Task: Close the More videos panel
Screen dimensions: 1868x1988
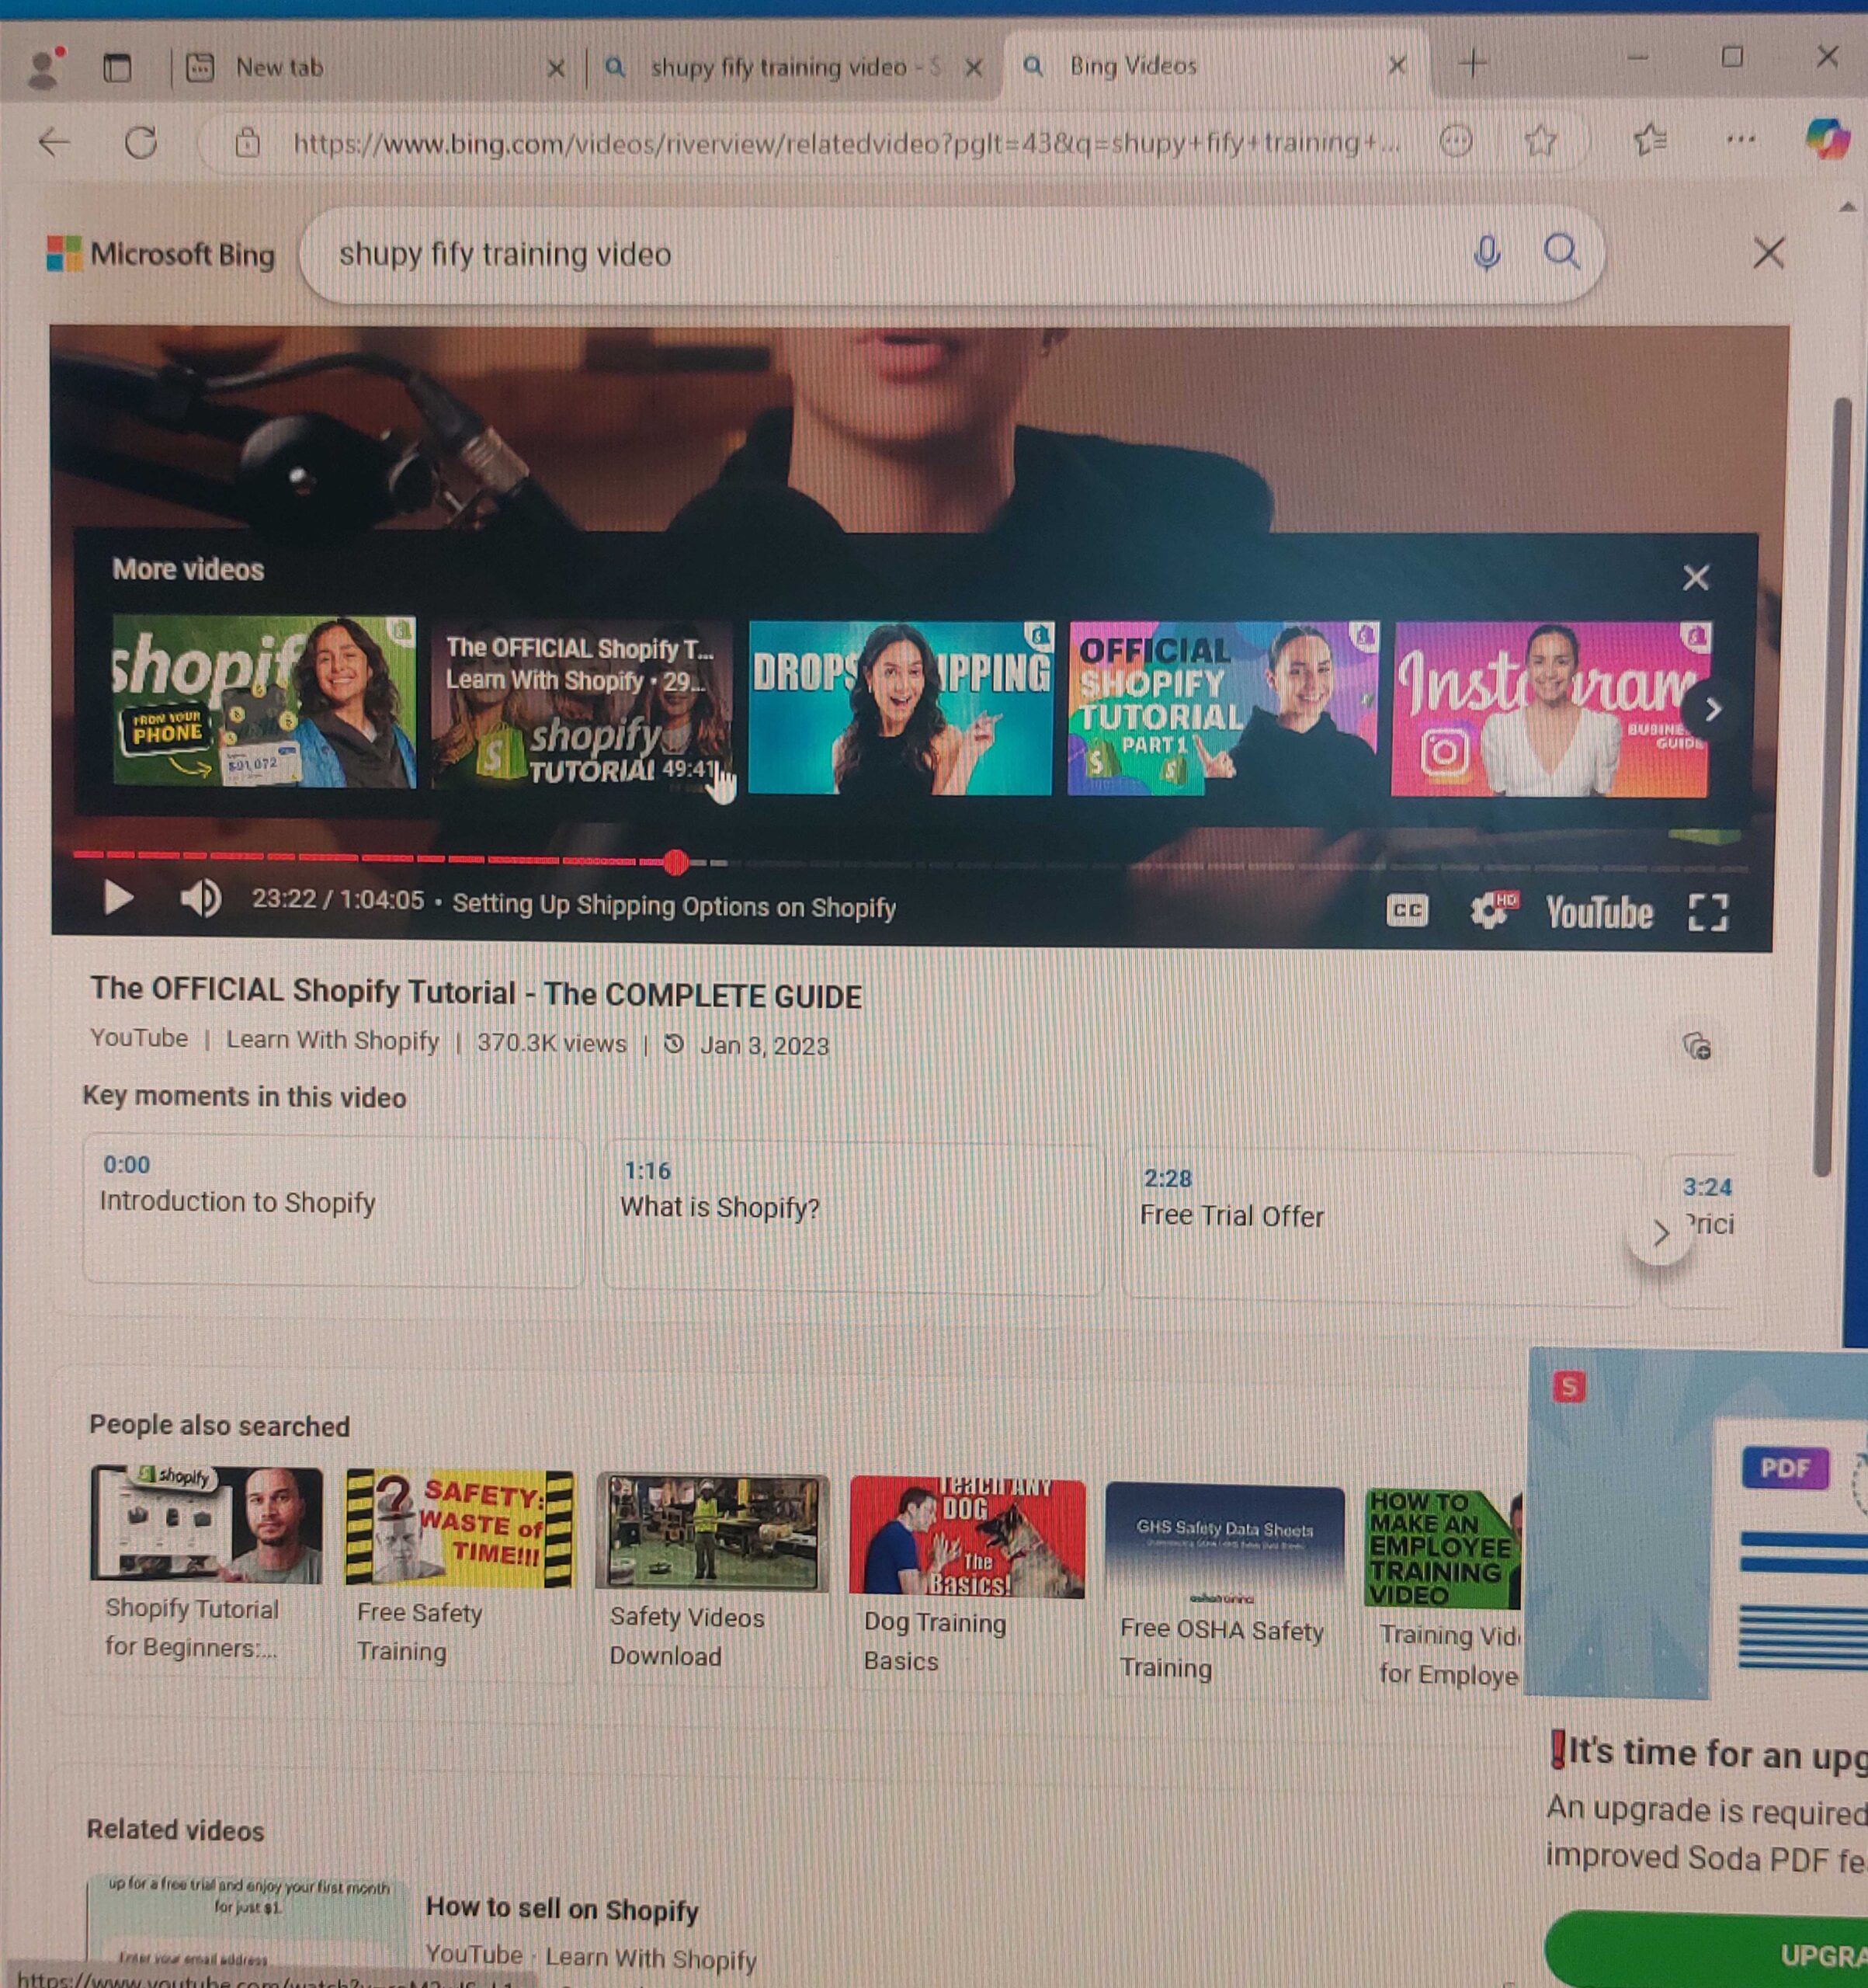Action: coord(1695,577)
